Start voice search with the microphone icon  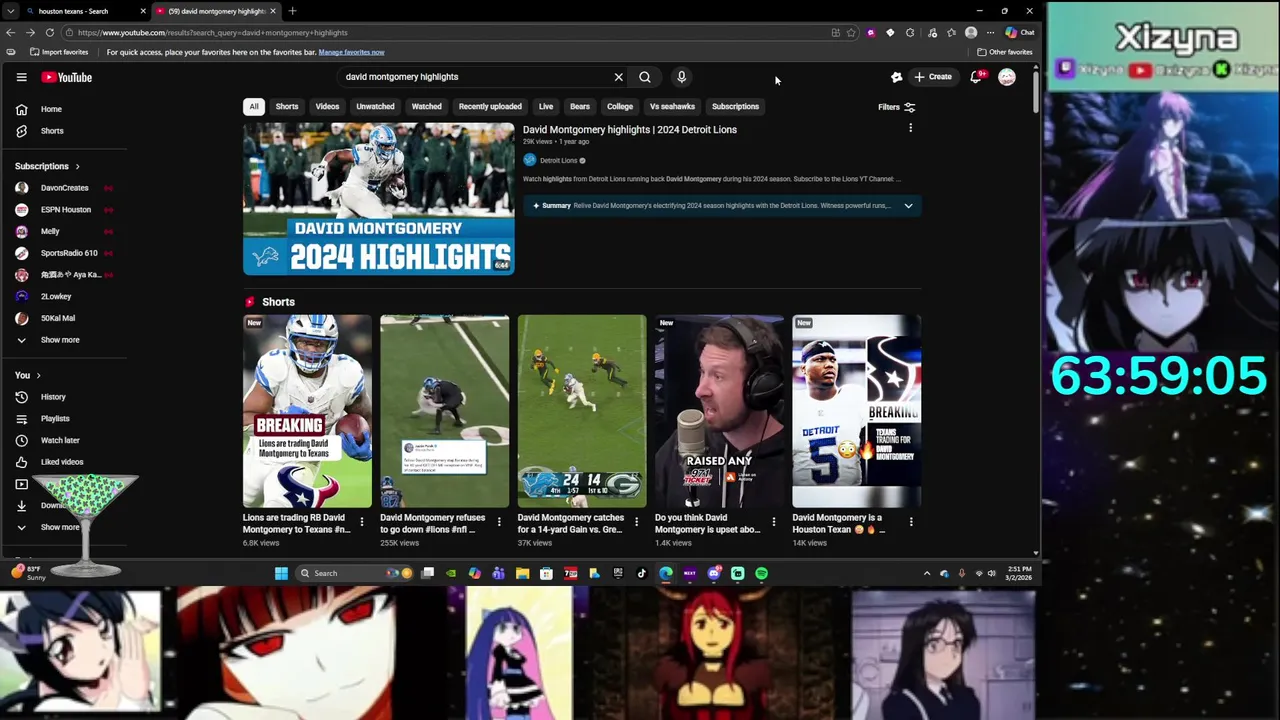pyautogui.click(x=681, y=77)
